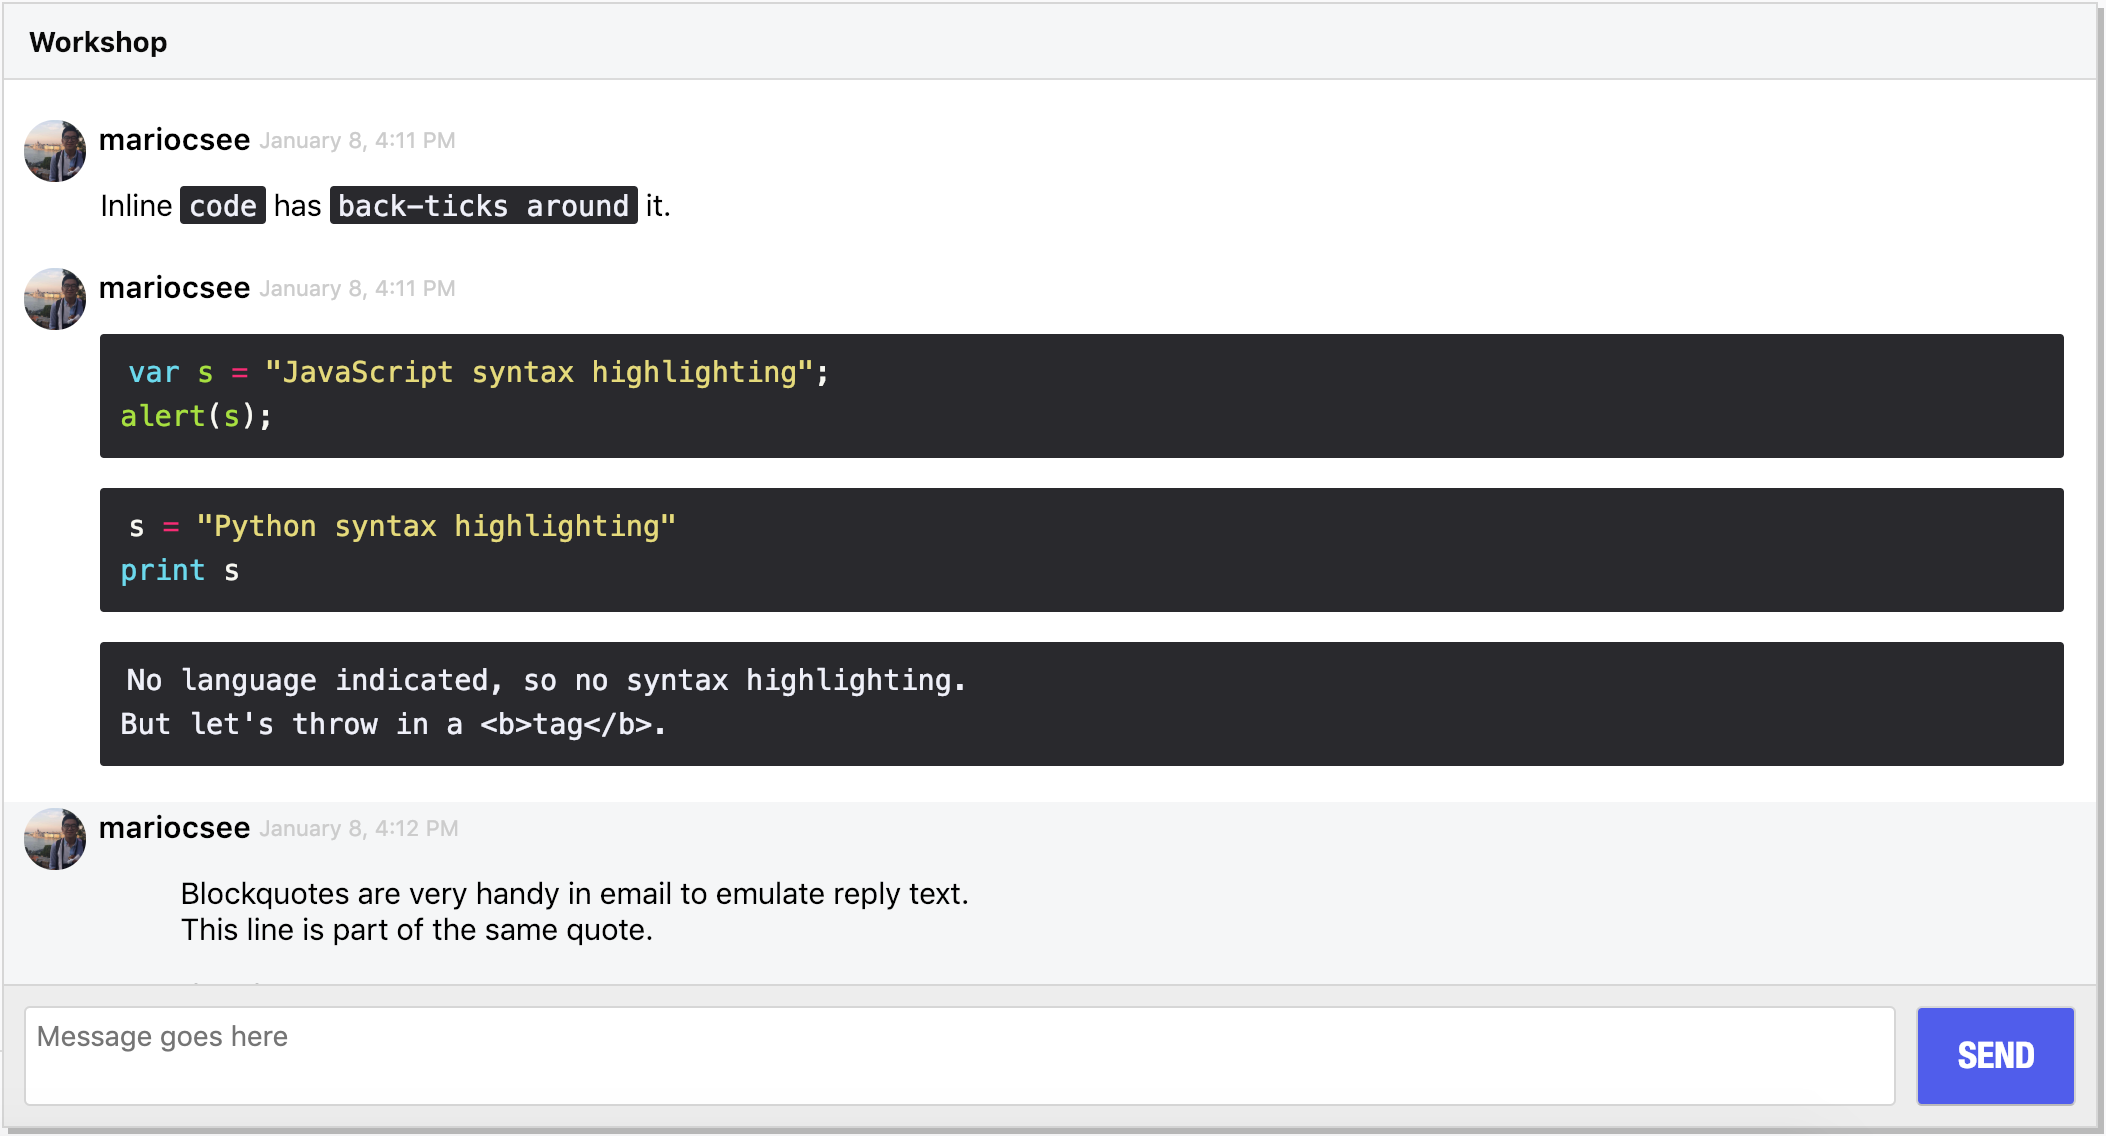Screen dimensions: 2106x1136
Task: Click the 'No language indicated' code block
Action: pyautogui.click(x=1081, y=704)
